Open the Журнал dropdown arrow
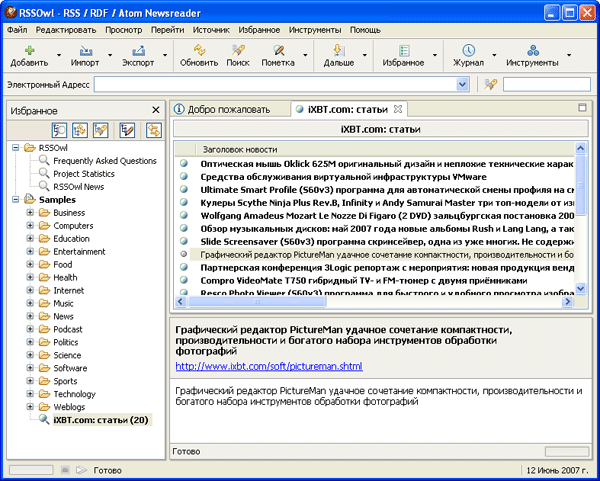 [494, 55]
